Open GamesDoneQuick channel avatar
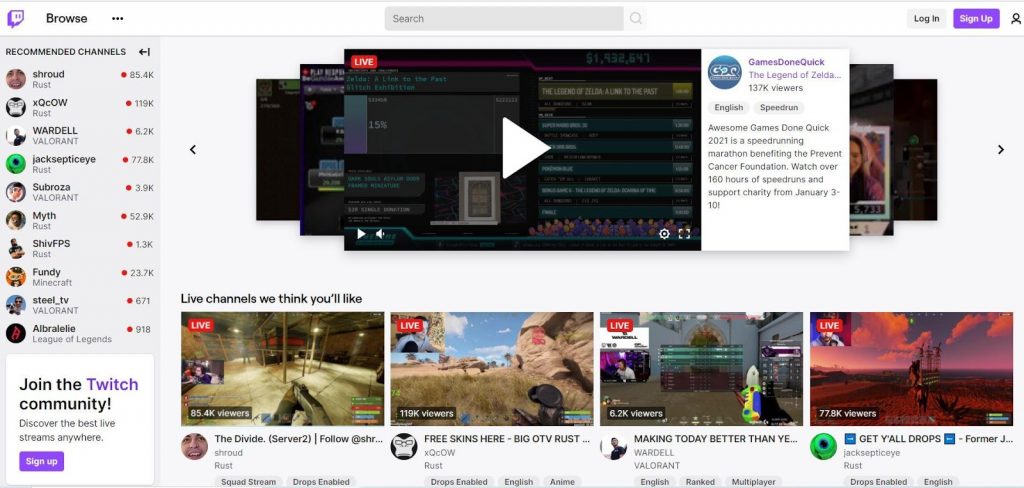 coord(725,73)
